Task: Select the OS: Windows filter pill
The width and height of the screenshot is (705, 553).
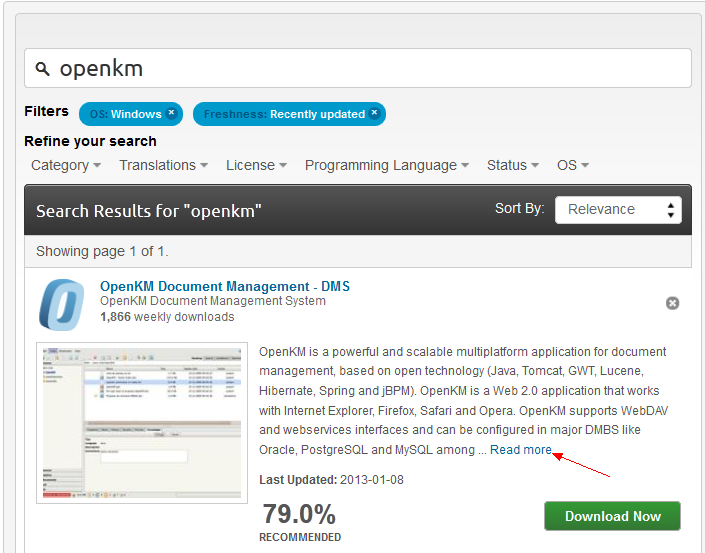Action: (x=131, y=114)
